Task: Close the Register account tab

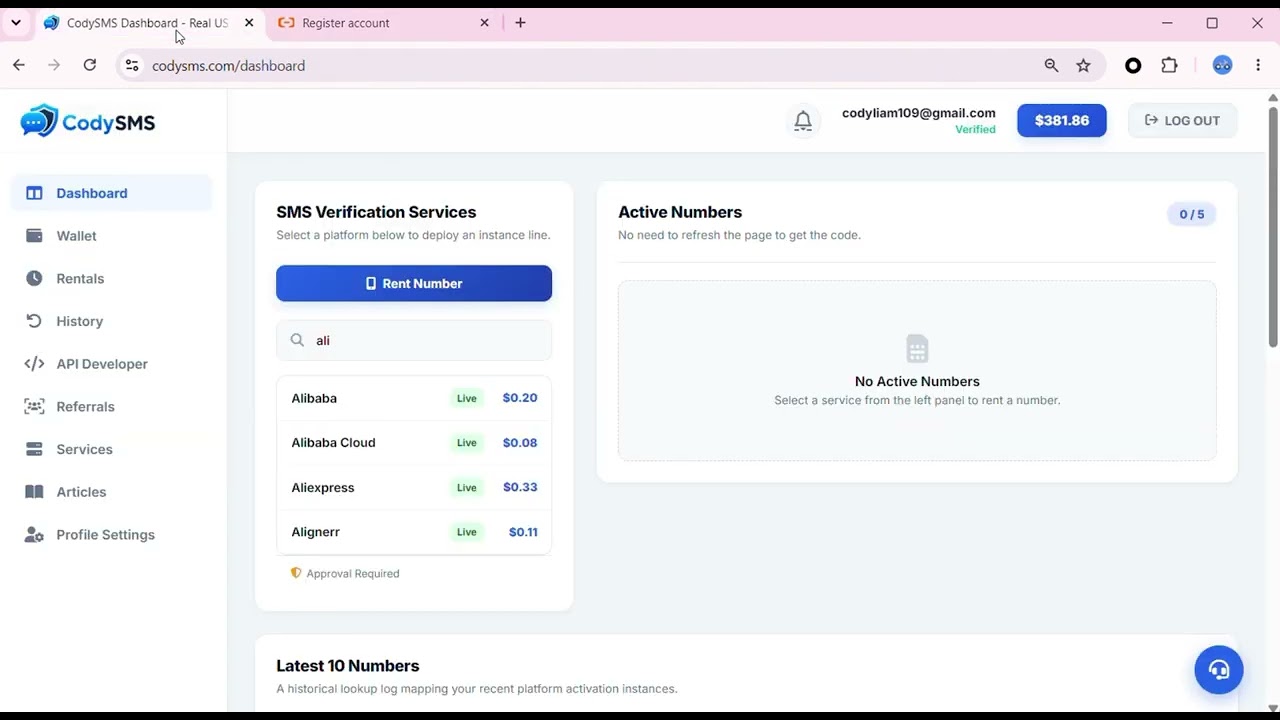Action: [485, 22]
